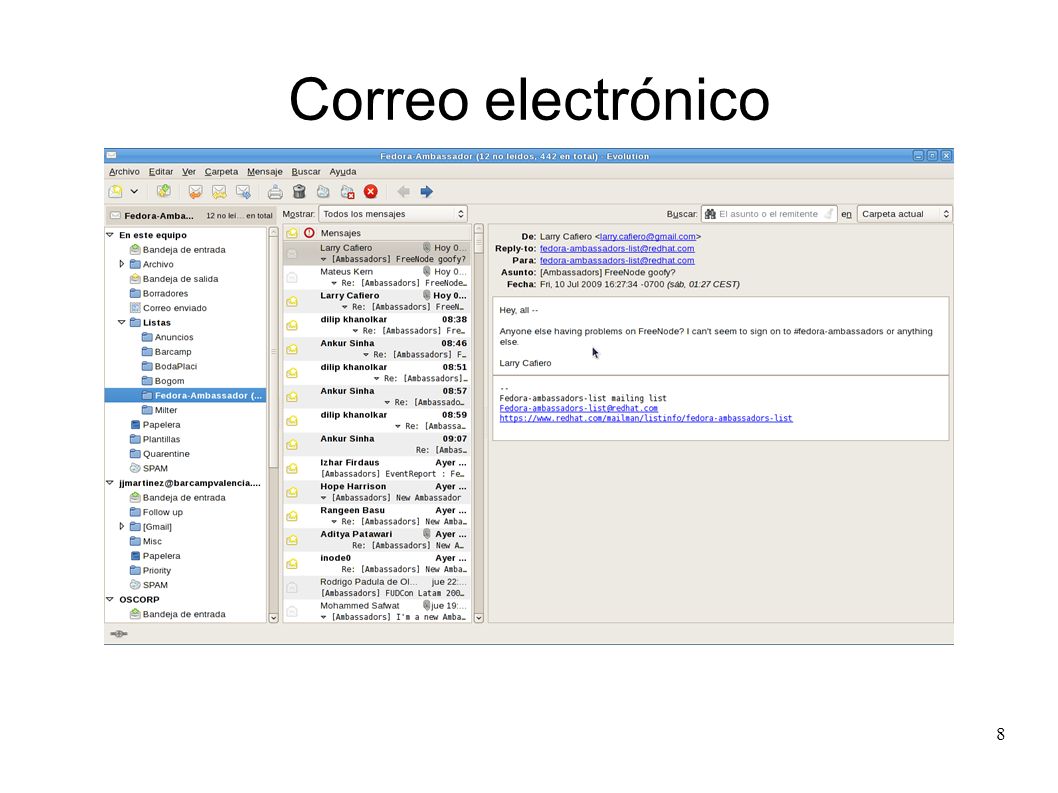Open the redhat.com mailman listinfo URL
Screen dimensions: 1058x793
pyautogui.click(x=646, y=418)
